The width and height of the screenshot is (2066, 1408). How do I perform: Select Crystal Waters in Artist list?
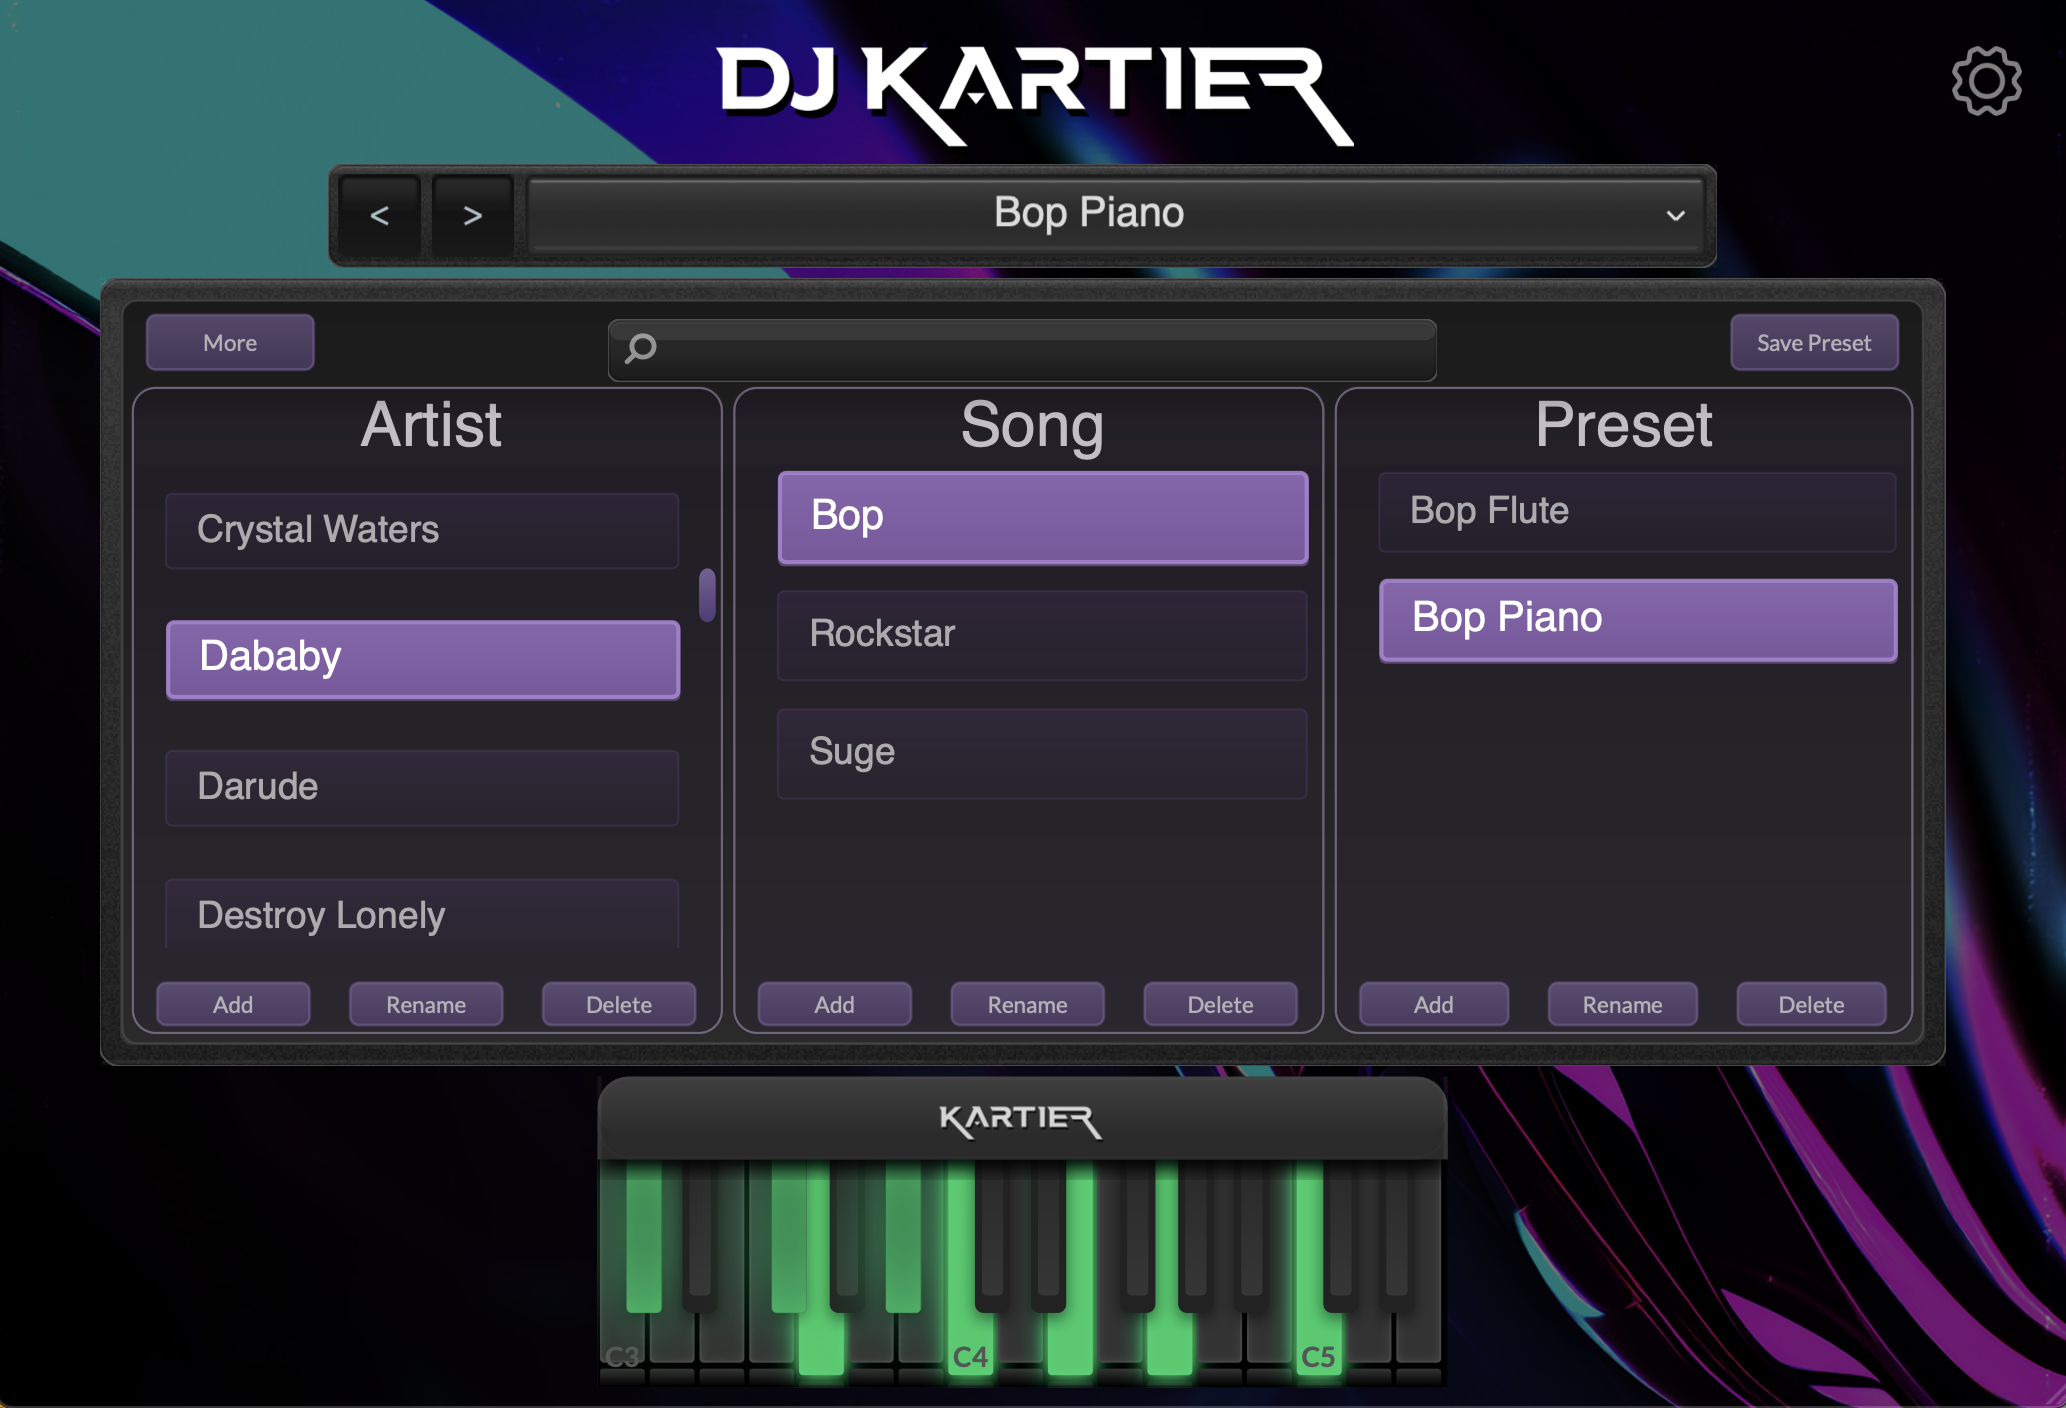pos(421,530)
